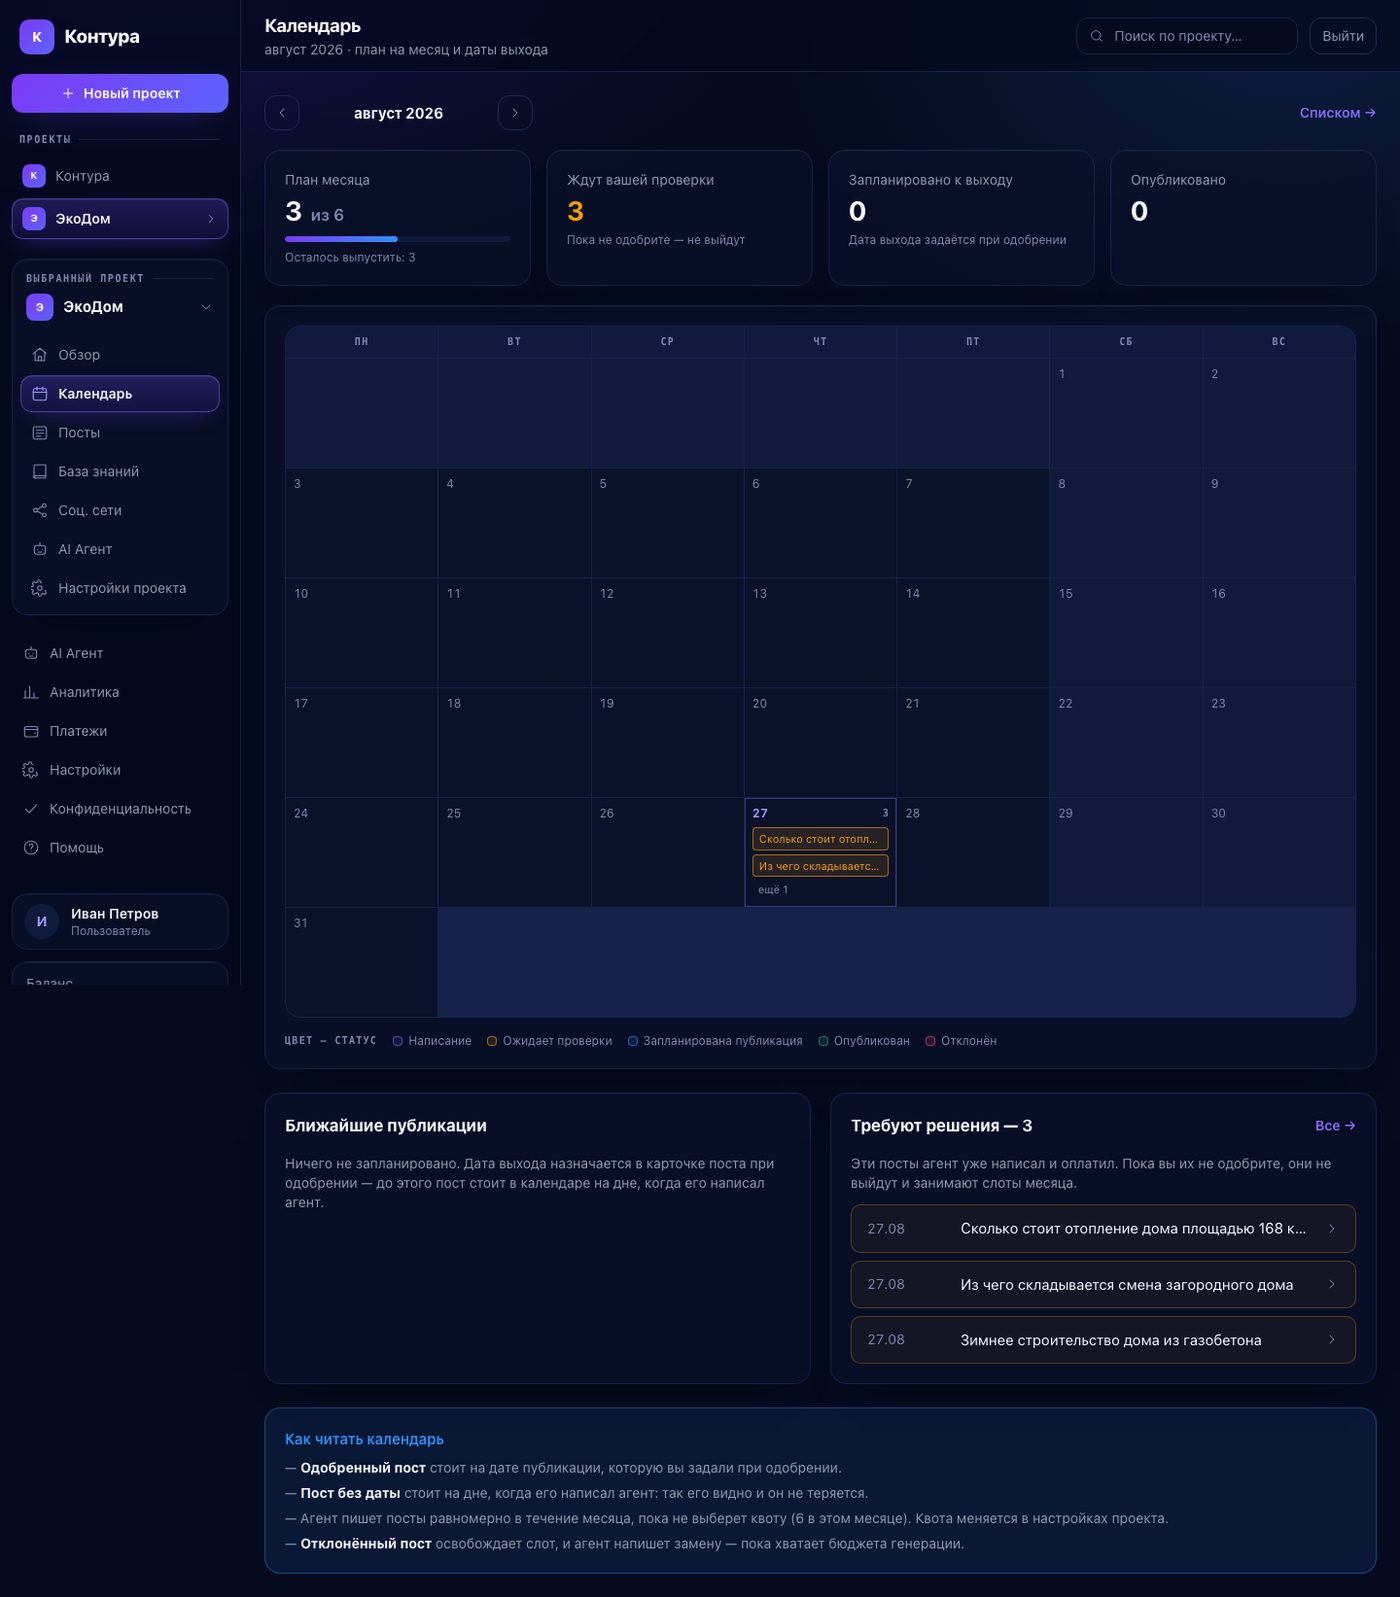The image size is (1400, 1597).
Task: Click the Иван Петров avatar
Action: (41, 922)
